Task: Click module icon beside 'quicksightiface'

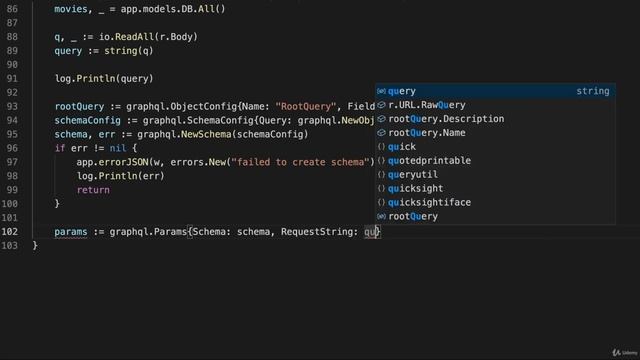Action: pyautogui.click(x=381, y=202)
